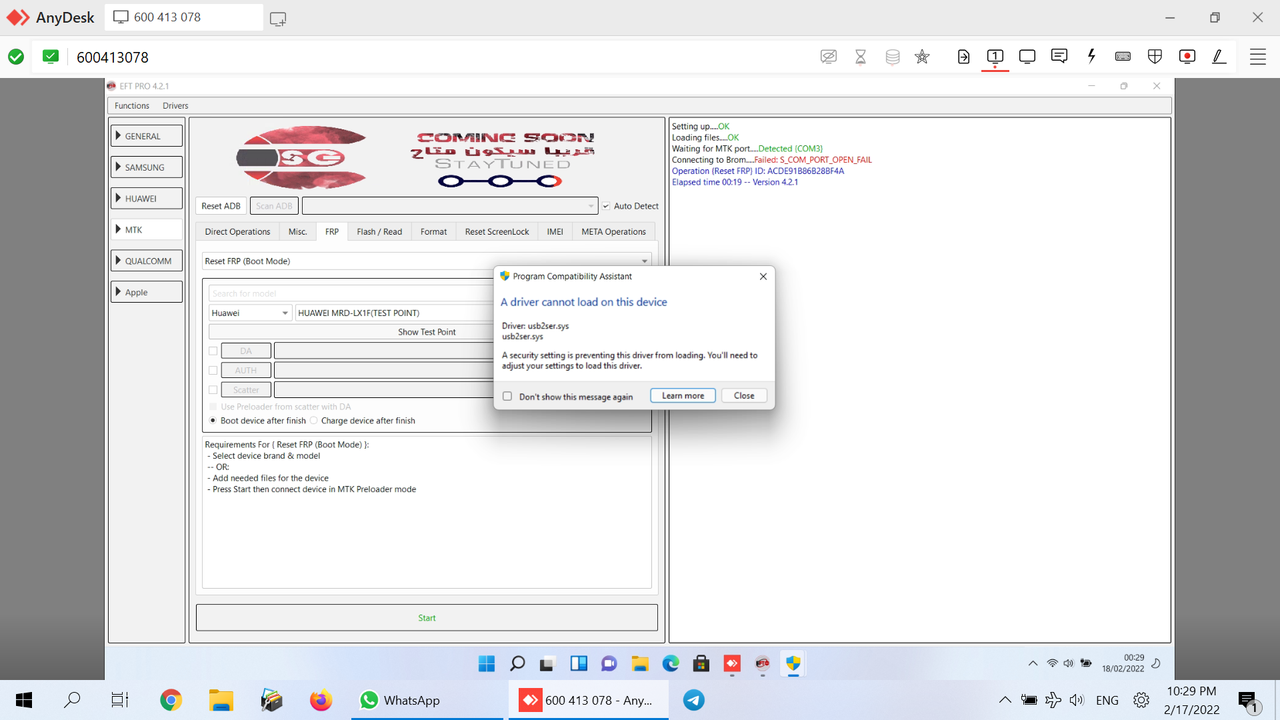Switch to Misc. tab
The height and width of the screenshot is (720, 1280).
coord(298,231)
